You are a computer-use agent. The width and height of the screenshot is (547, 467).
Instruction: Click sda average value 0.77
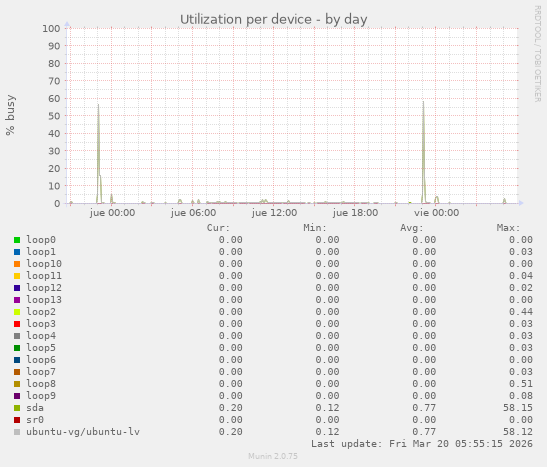point(424,408)
